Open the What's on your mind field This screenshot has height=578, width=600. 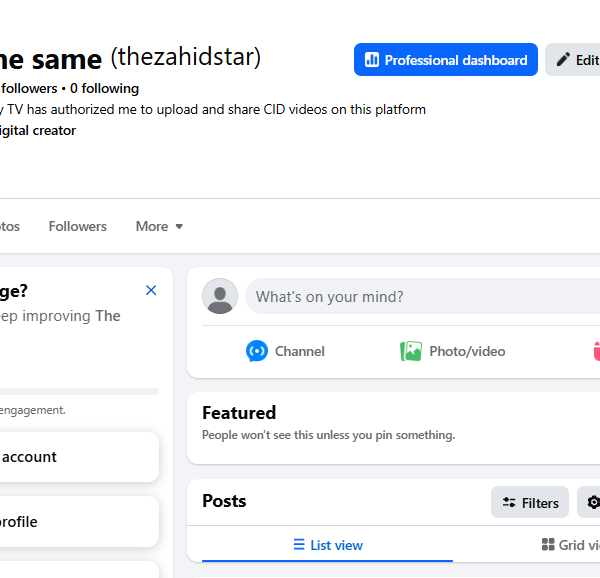point(422,296)
